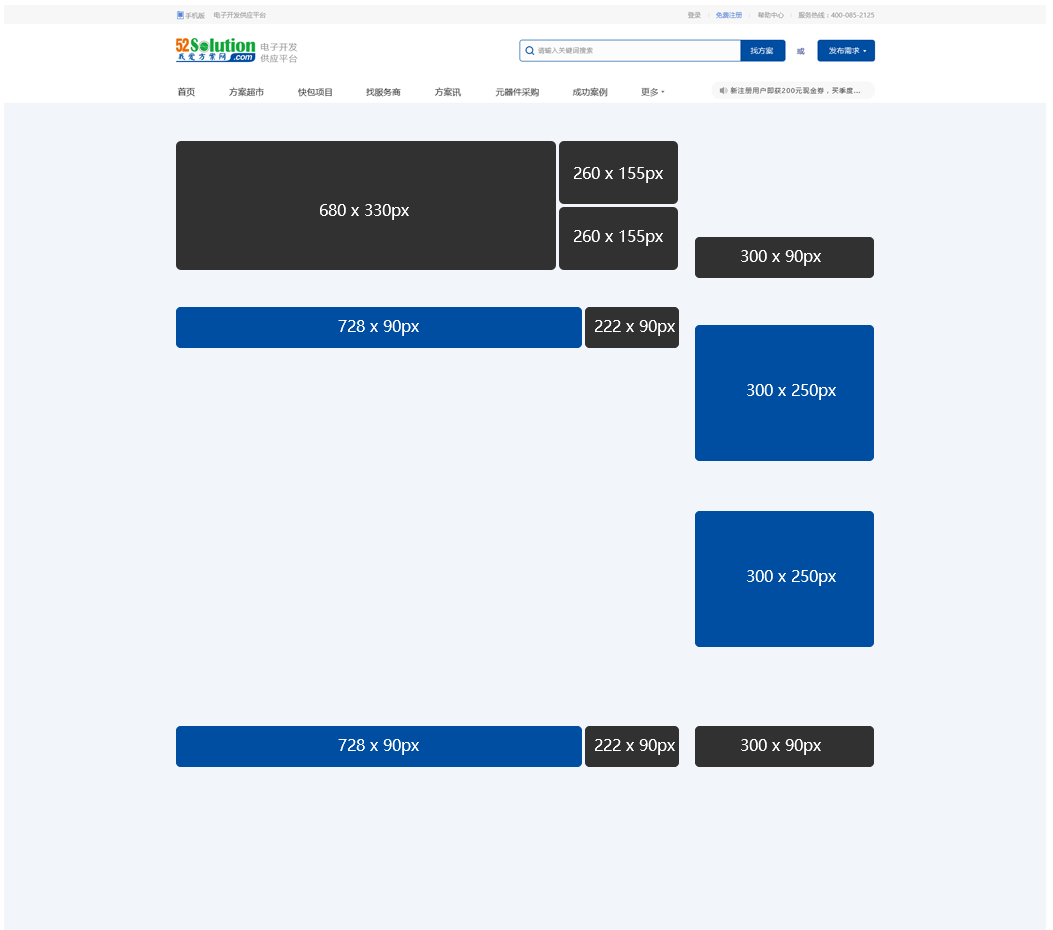Click the 免费注册 register link
This screenshot has width=1053, height=930.
pyautogui.click(x=729, y=15)
